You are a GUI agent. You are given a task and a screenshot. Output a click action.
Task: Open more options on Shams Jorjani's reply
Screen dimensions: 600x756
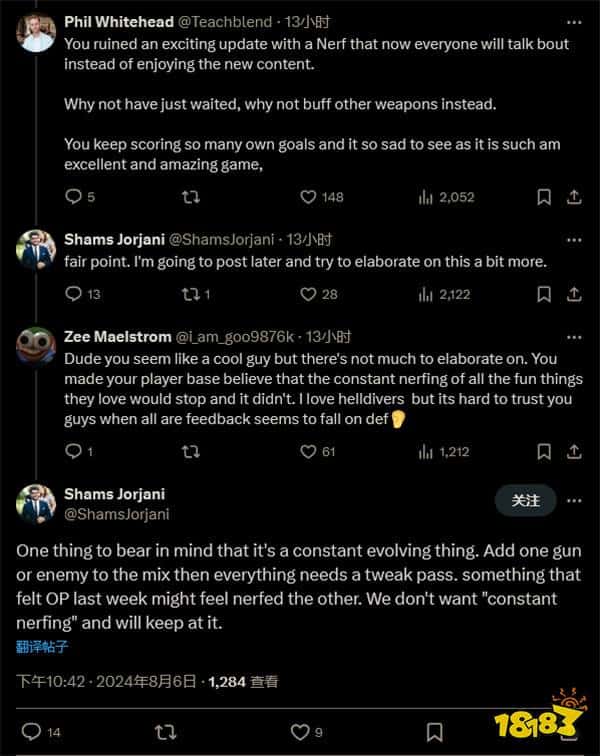[573, 240]
